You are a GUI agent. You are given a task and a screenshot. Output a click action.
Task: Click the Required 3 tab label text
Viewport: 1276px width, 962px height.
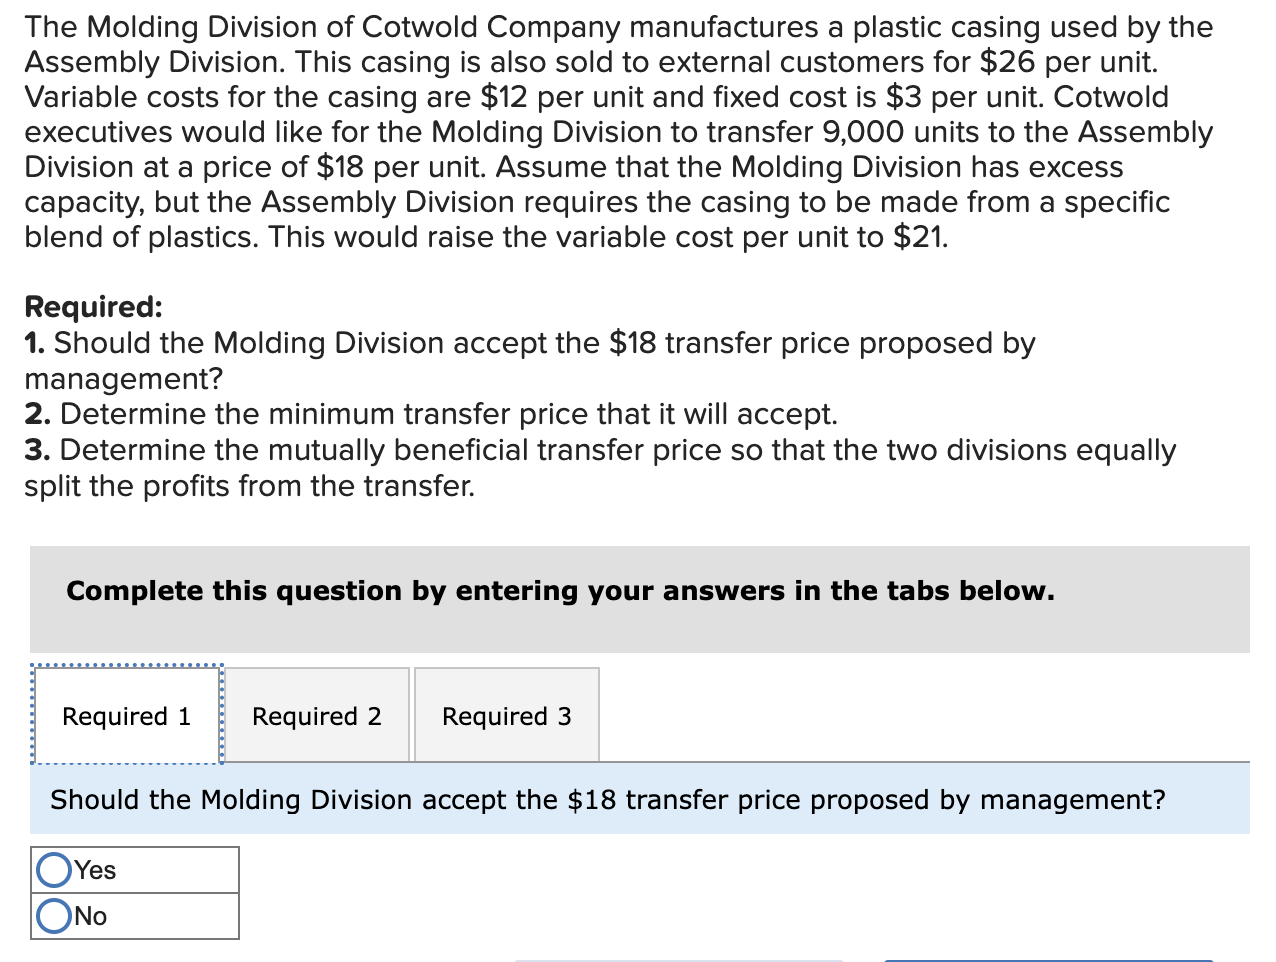pos(506,716)
